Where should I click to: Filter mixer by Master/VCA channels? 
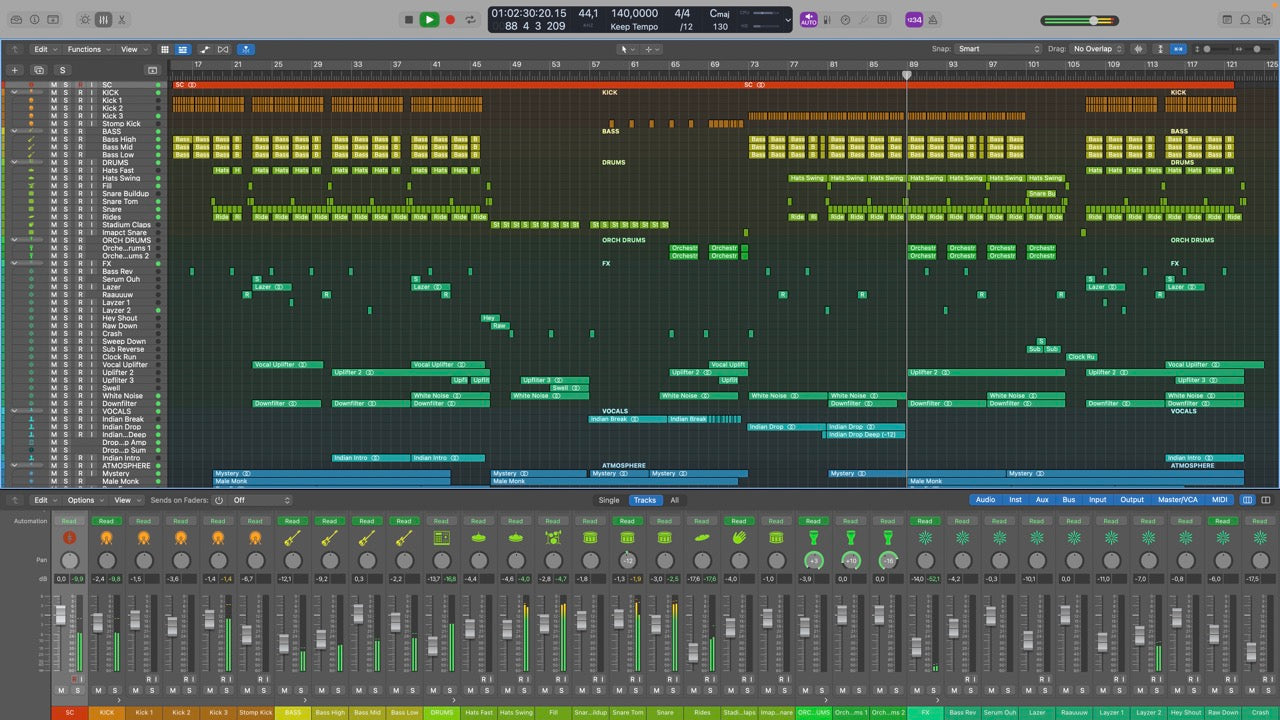click(x=1177, y=500)
